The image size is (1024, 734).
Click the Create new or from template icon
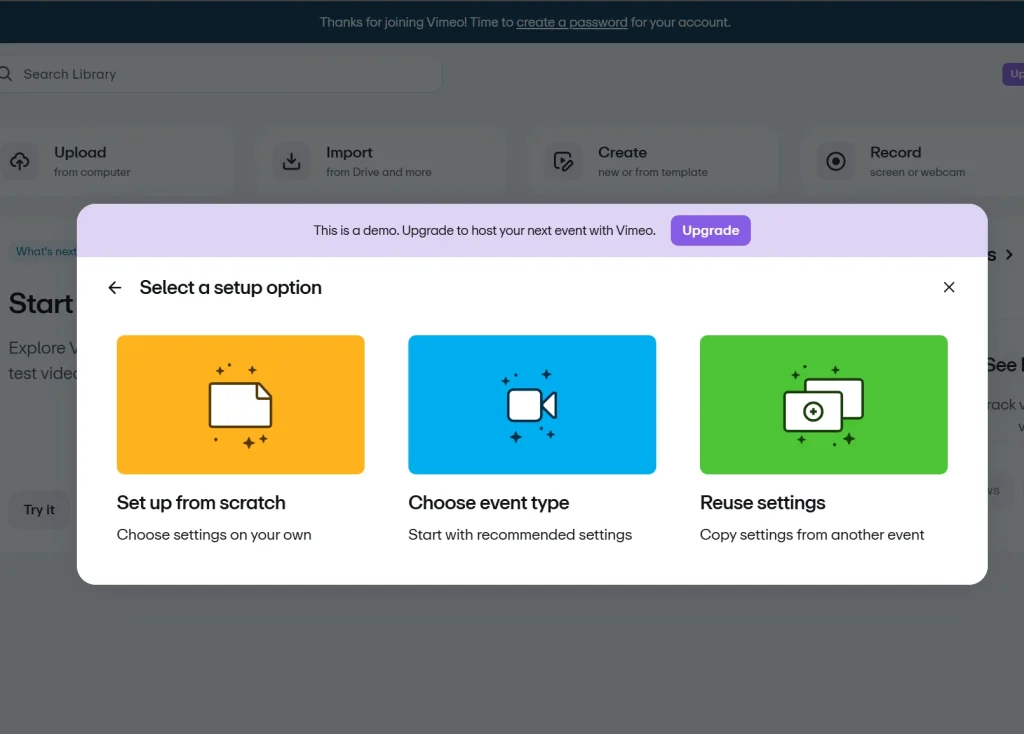tap(564, 161)
